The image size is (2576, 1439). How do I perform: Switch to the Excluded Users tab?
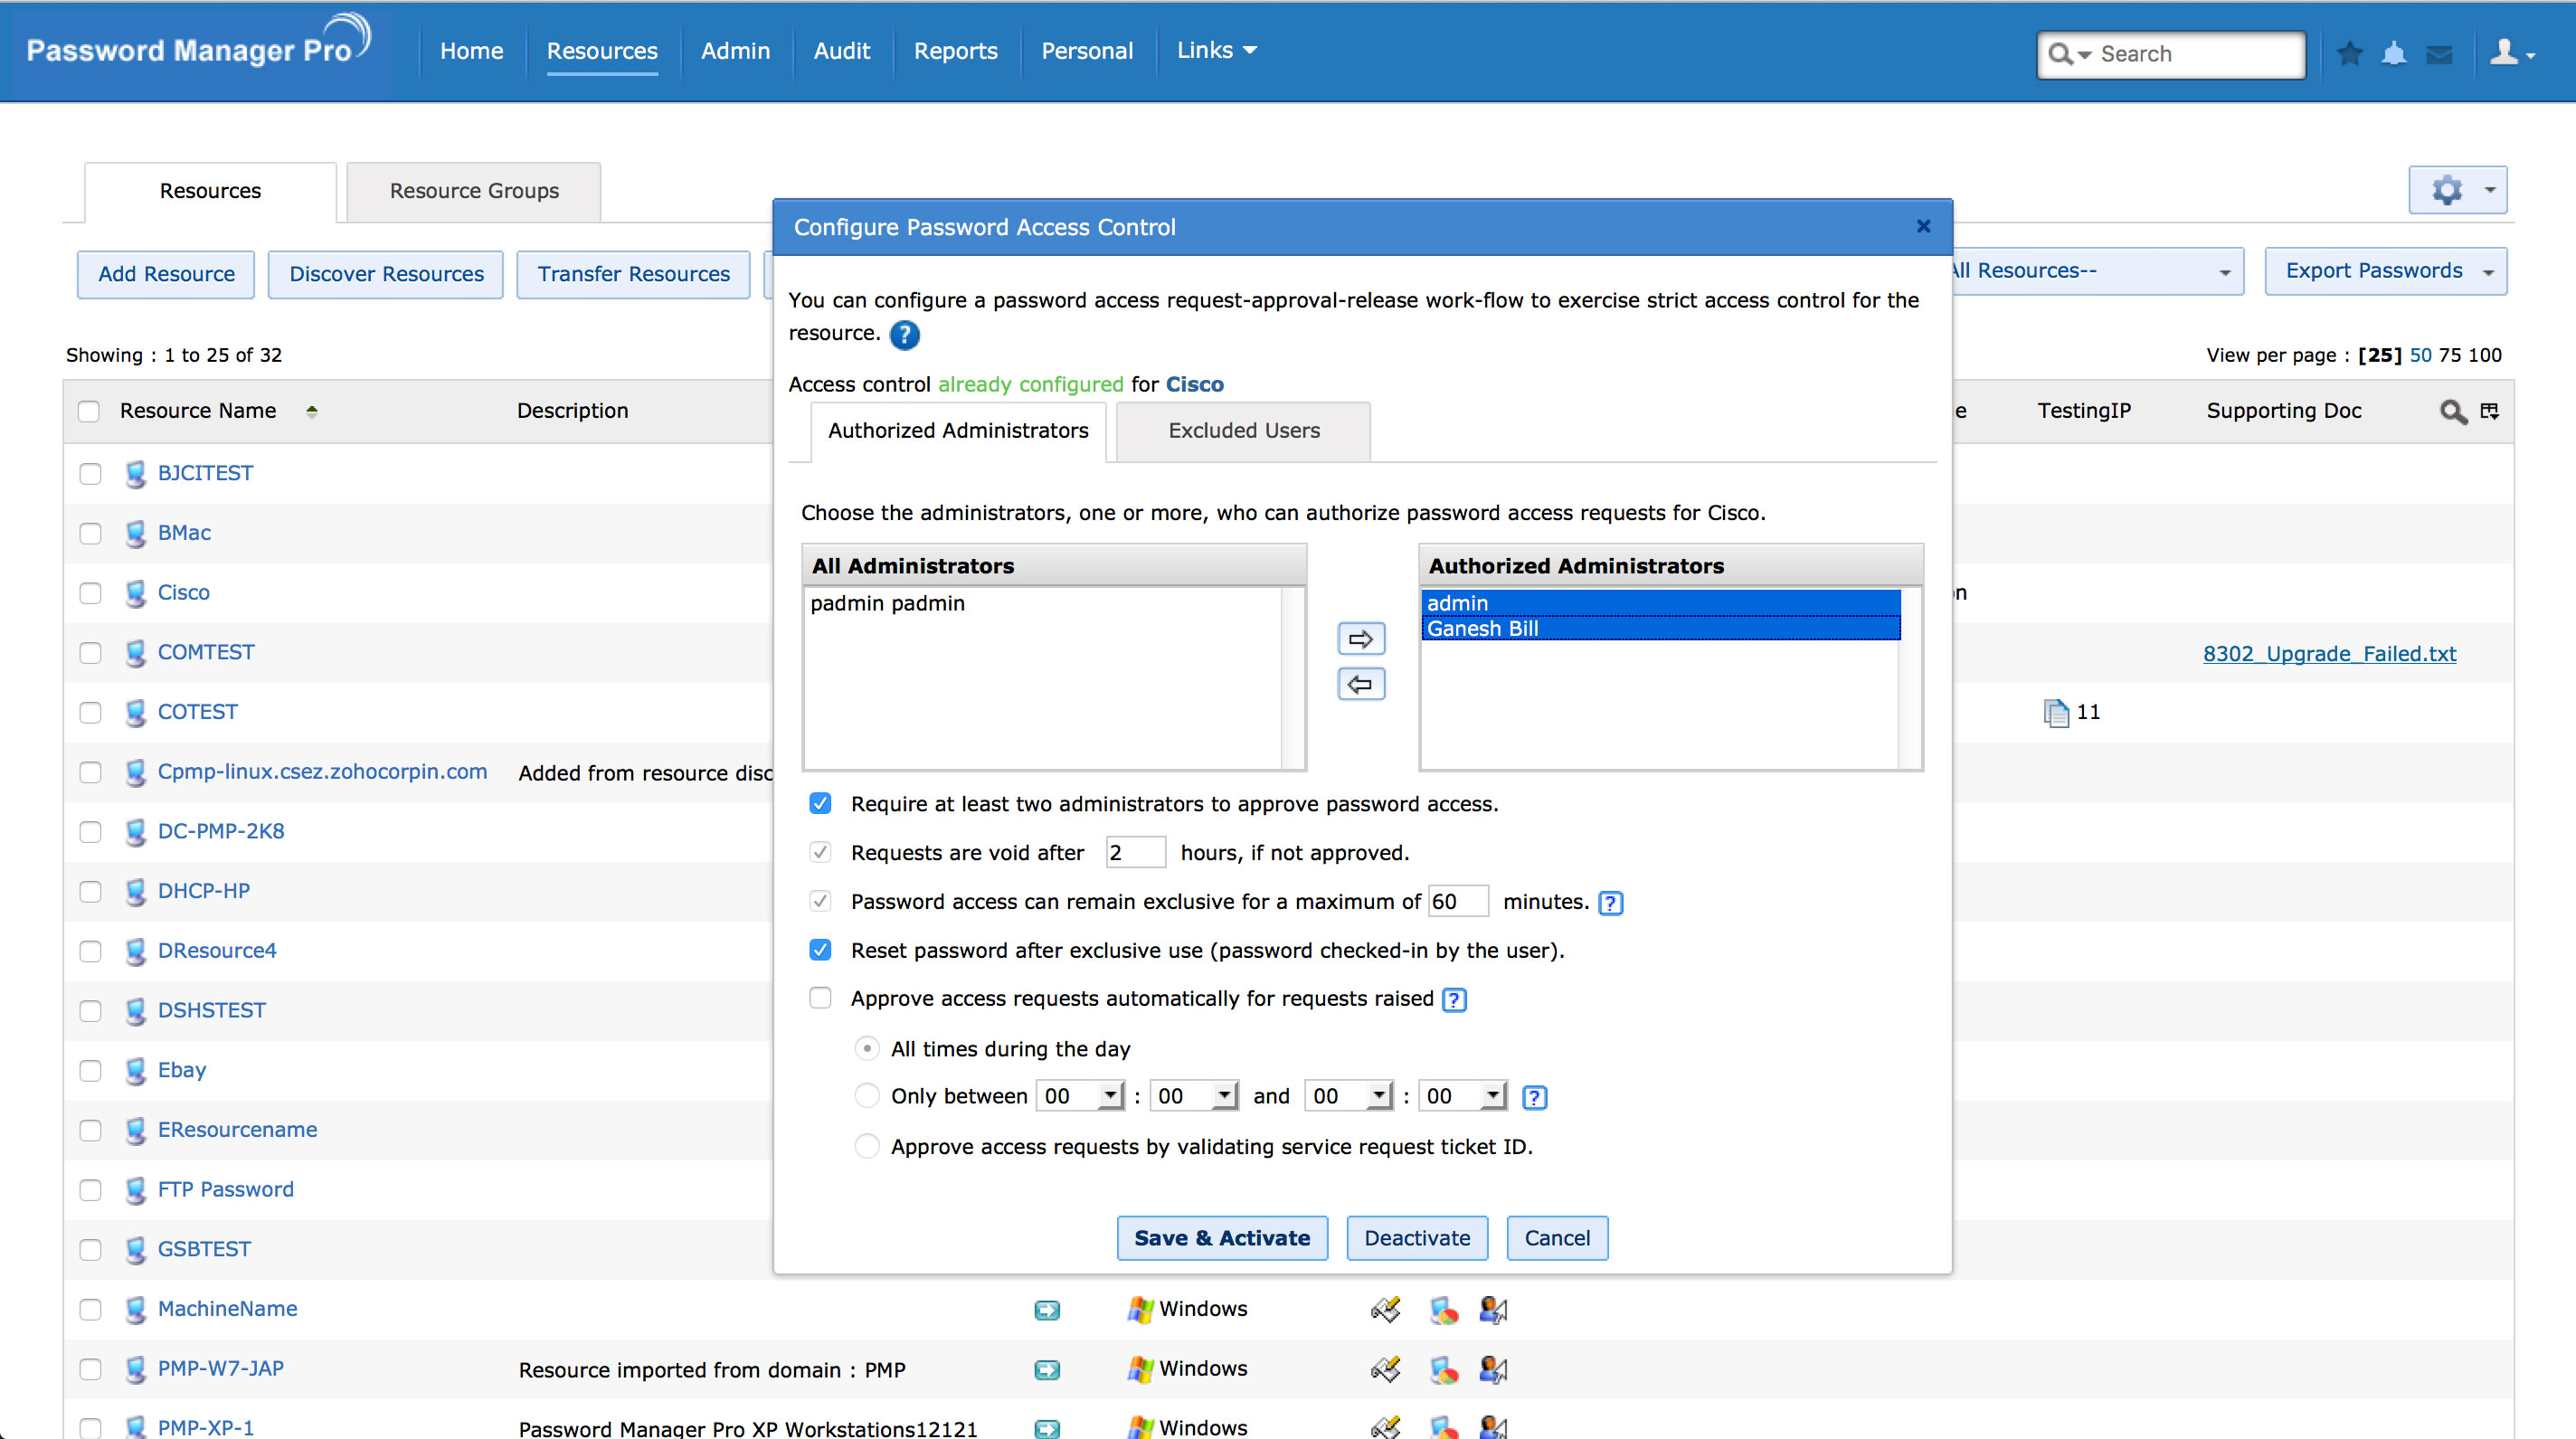pyautogui.click(x=1243, y=430)
